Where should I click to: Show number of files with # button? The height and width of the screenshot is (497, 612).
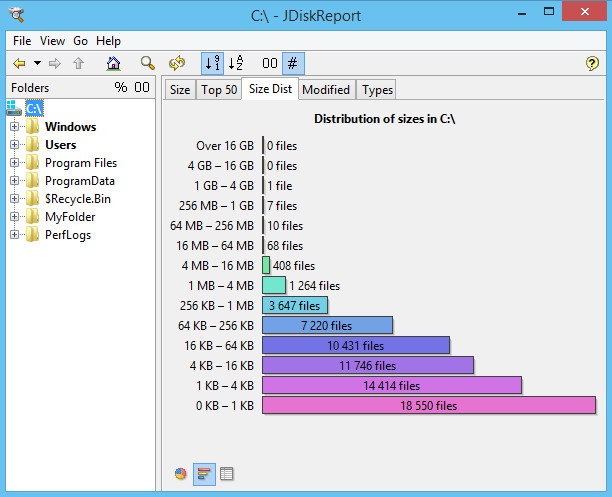coord(293,63)
